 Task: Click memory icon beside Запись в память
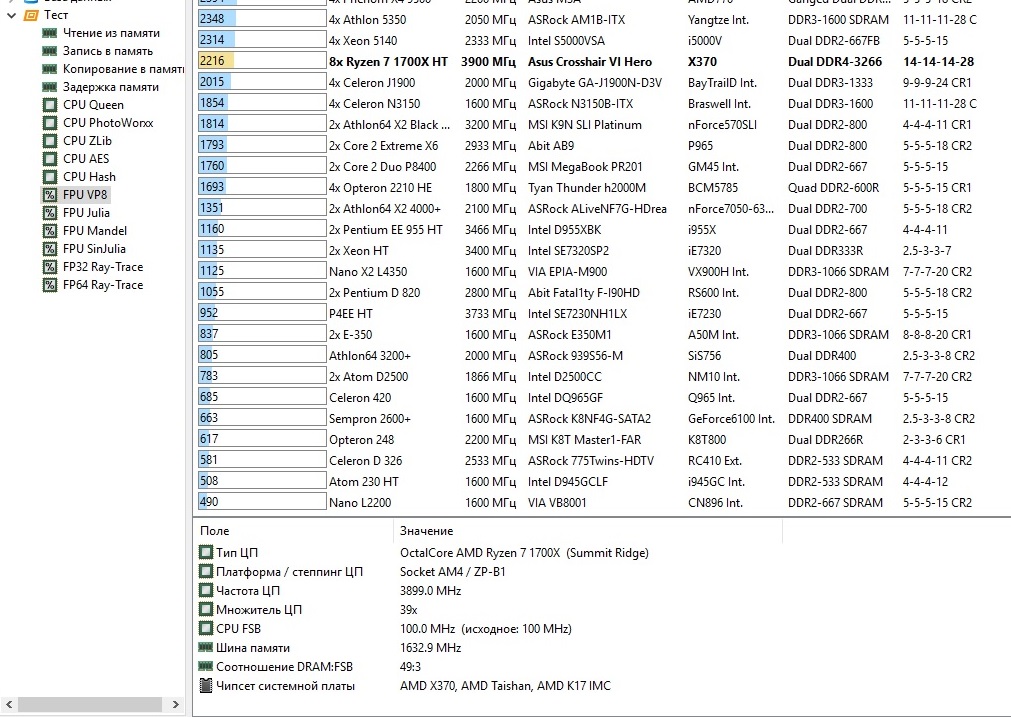(50, 51)
